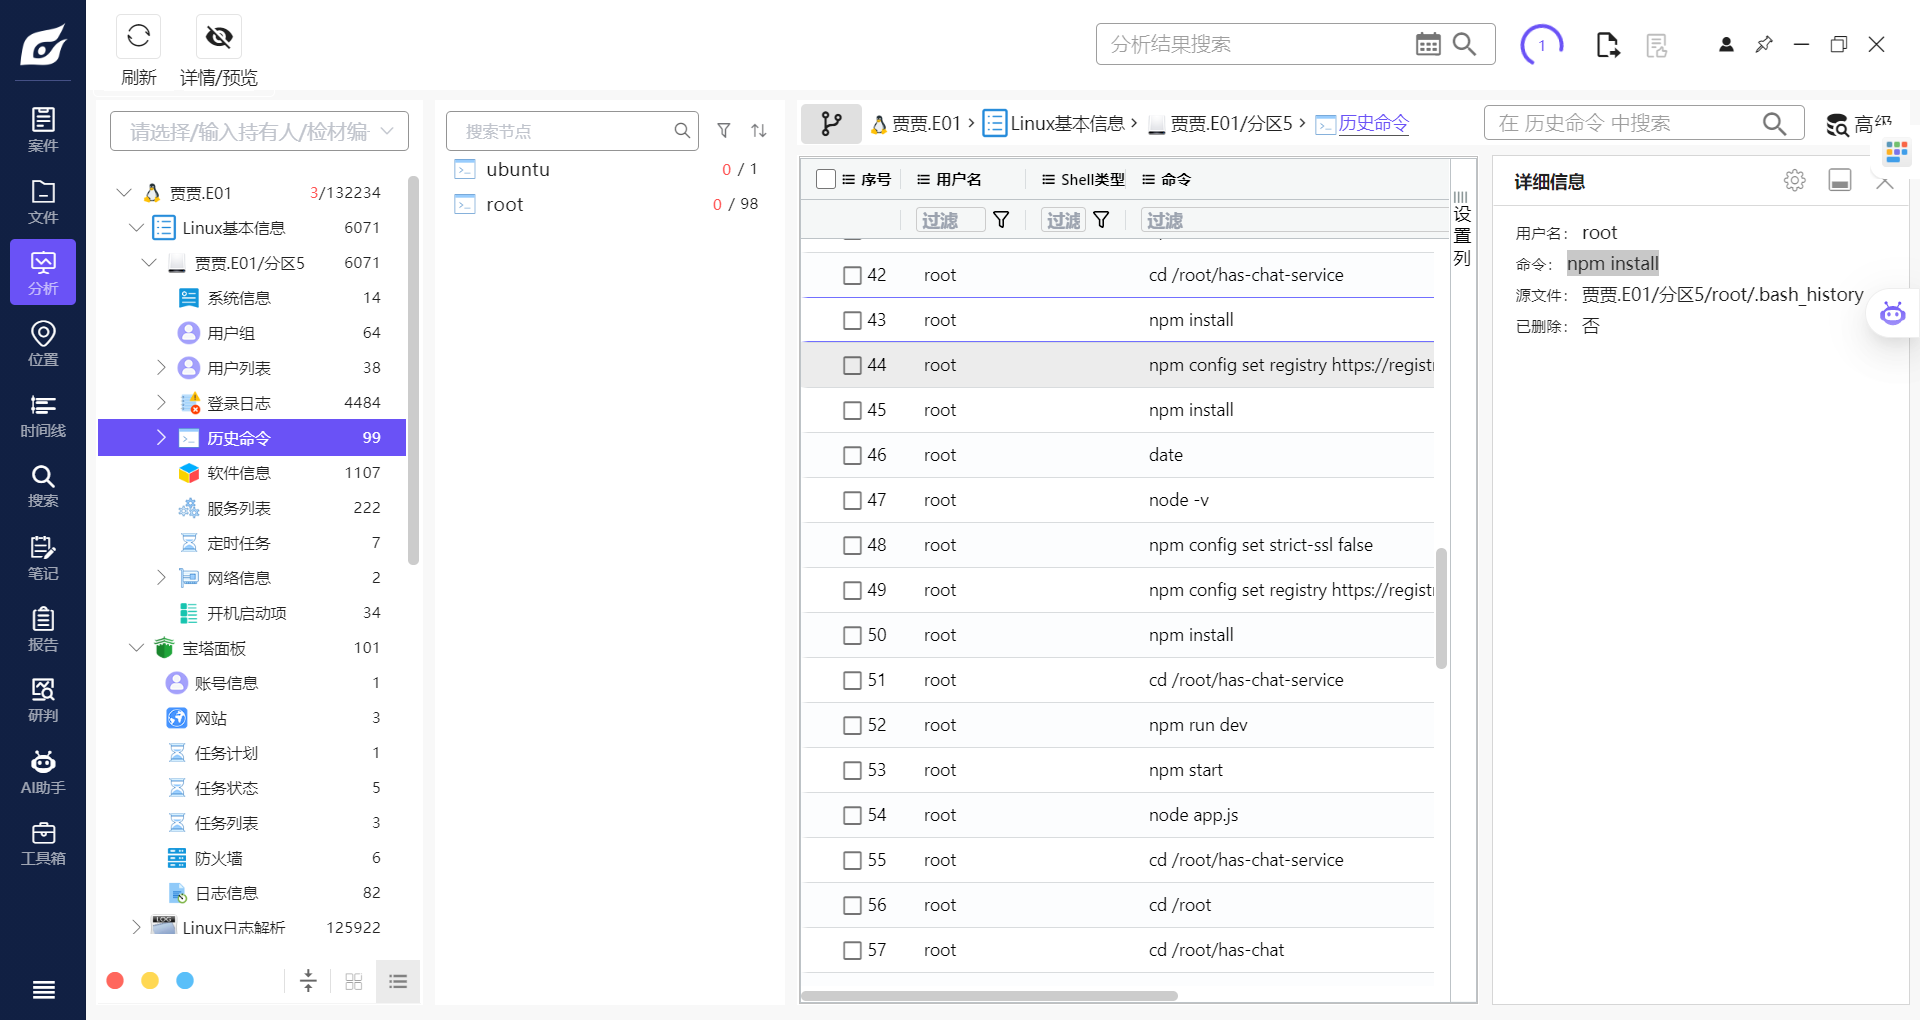Viewport: 1920px width, 1020px height.
Task: Click the node filter funnel icon
Action: coord(724,130)
